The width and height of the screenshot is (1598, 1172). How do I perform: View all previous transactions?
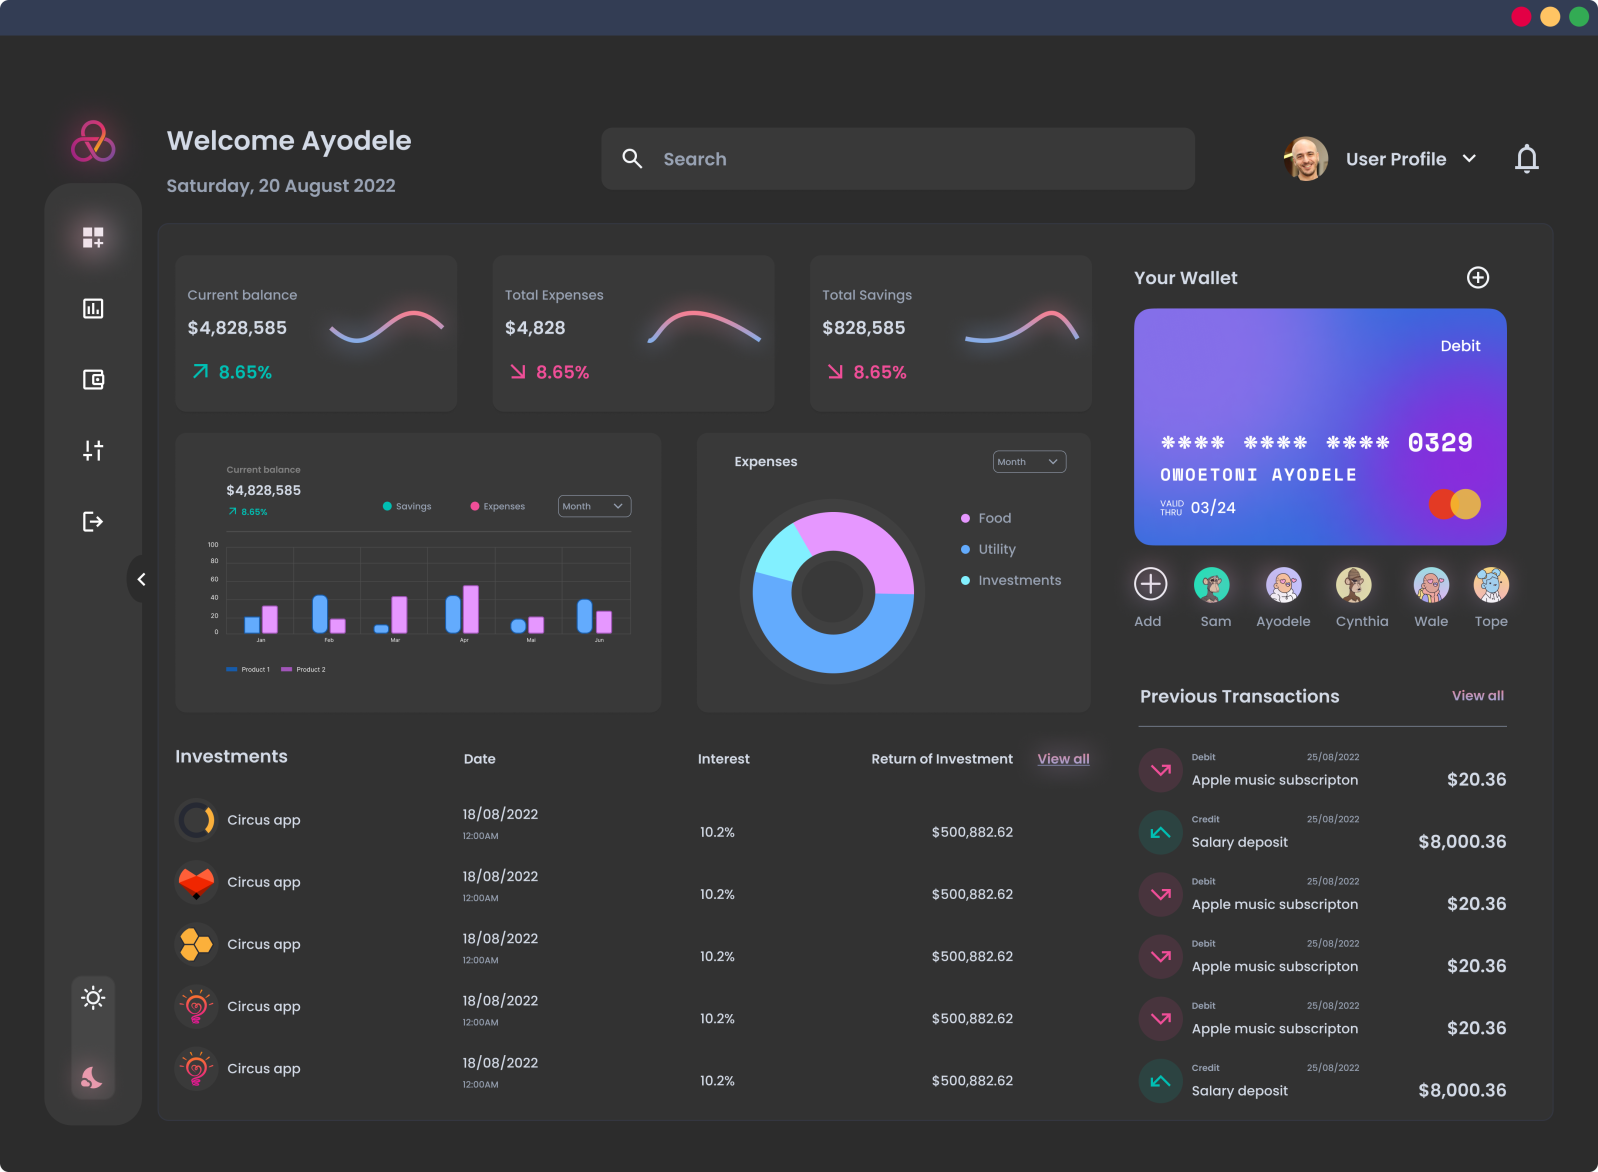[x=1478, y=695]
